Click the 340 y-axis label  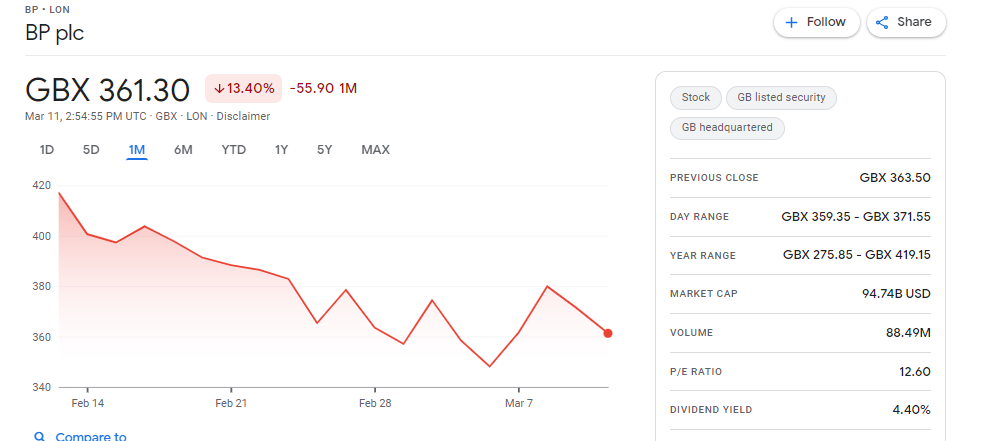pos(42,387)
